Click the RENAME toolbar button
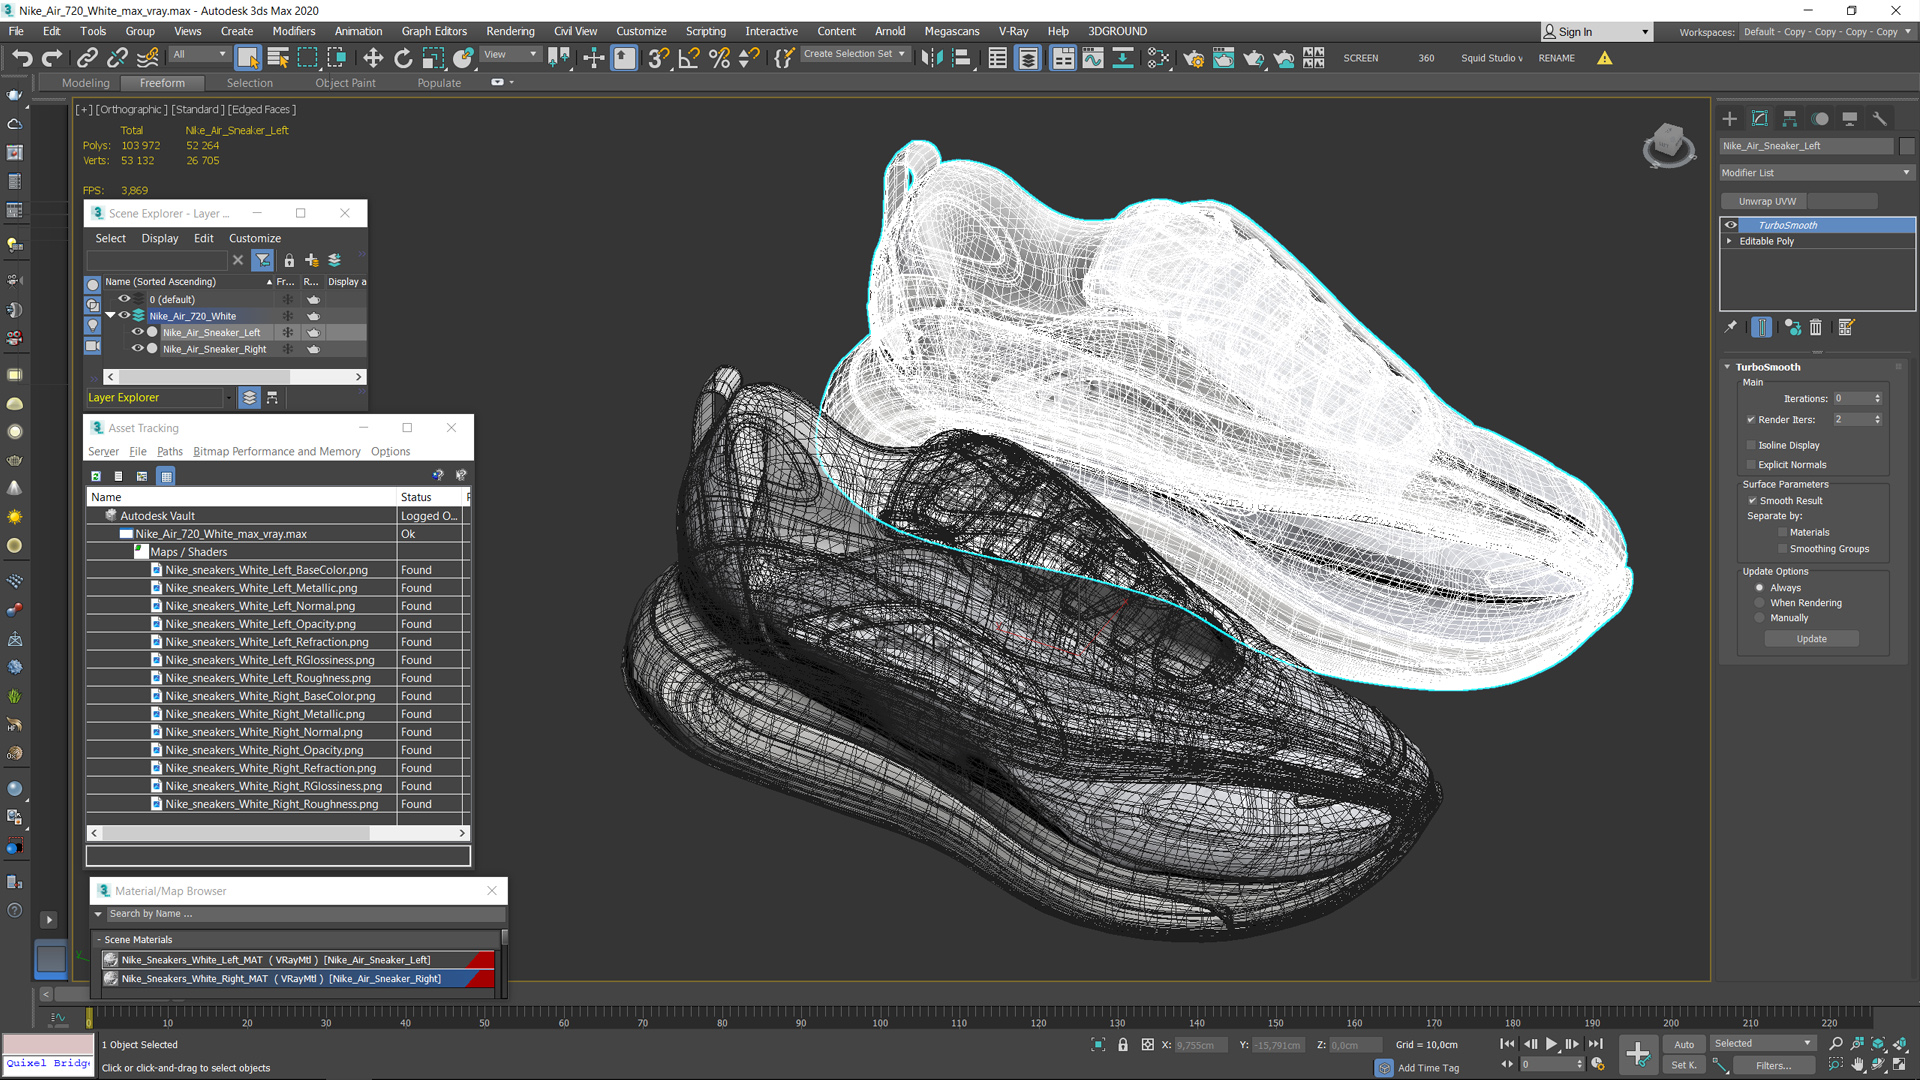Screen dimensions: 1920x1080 tap(1556, 58)
